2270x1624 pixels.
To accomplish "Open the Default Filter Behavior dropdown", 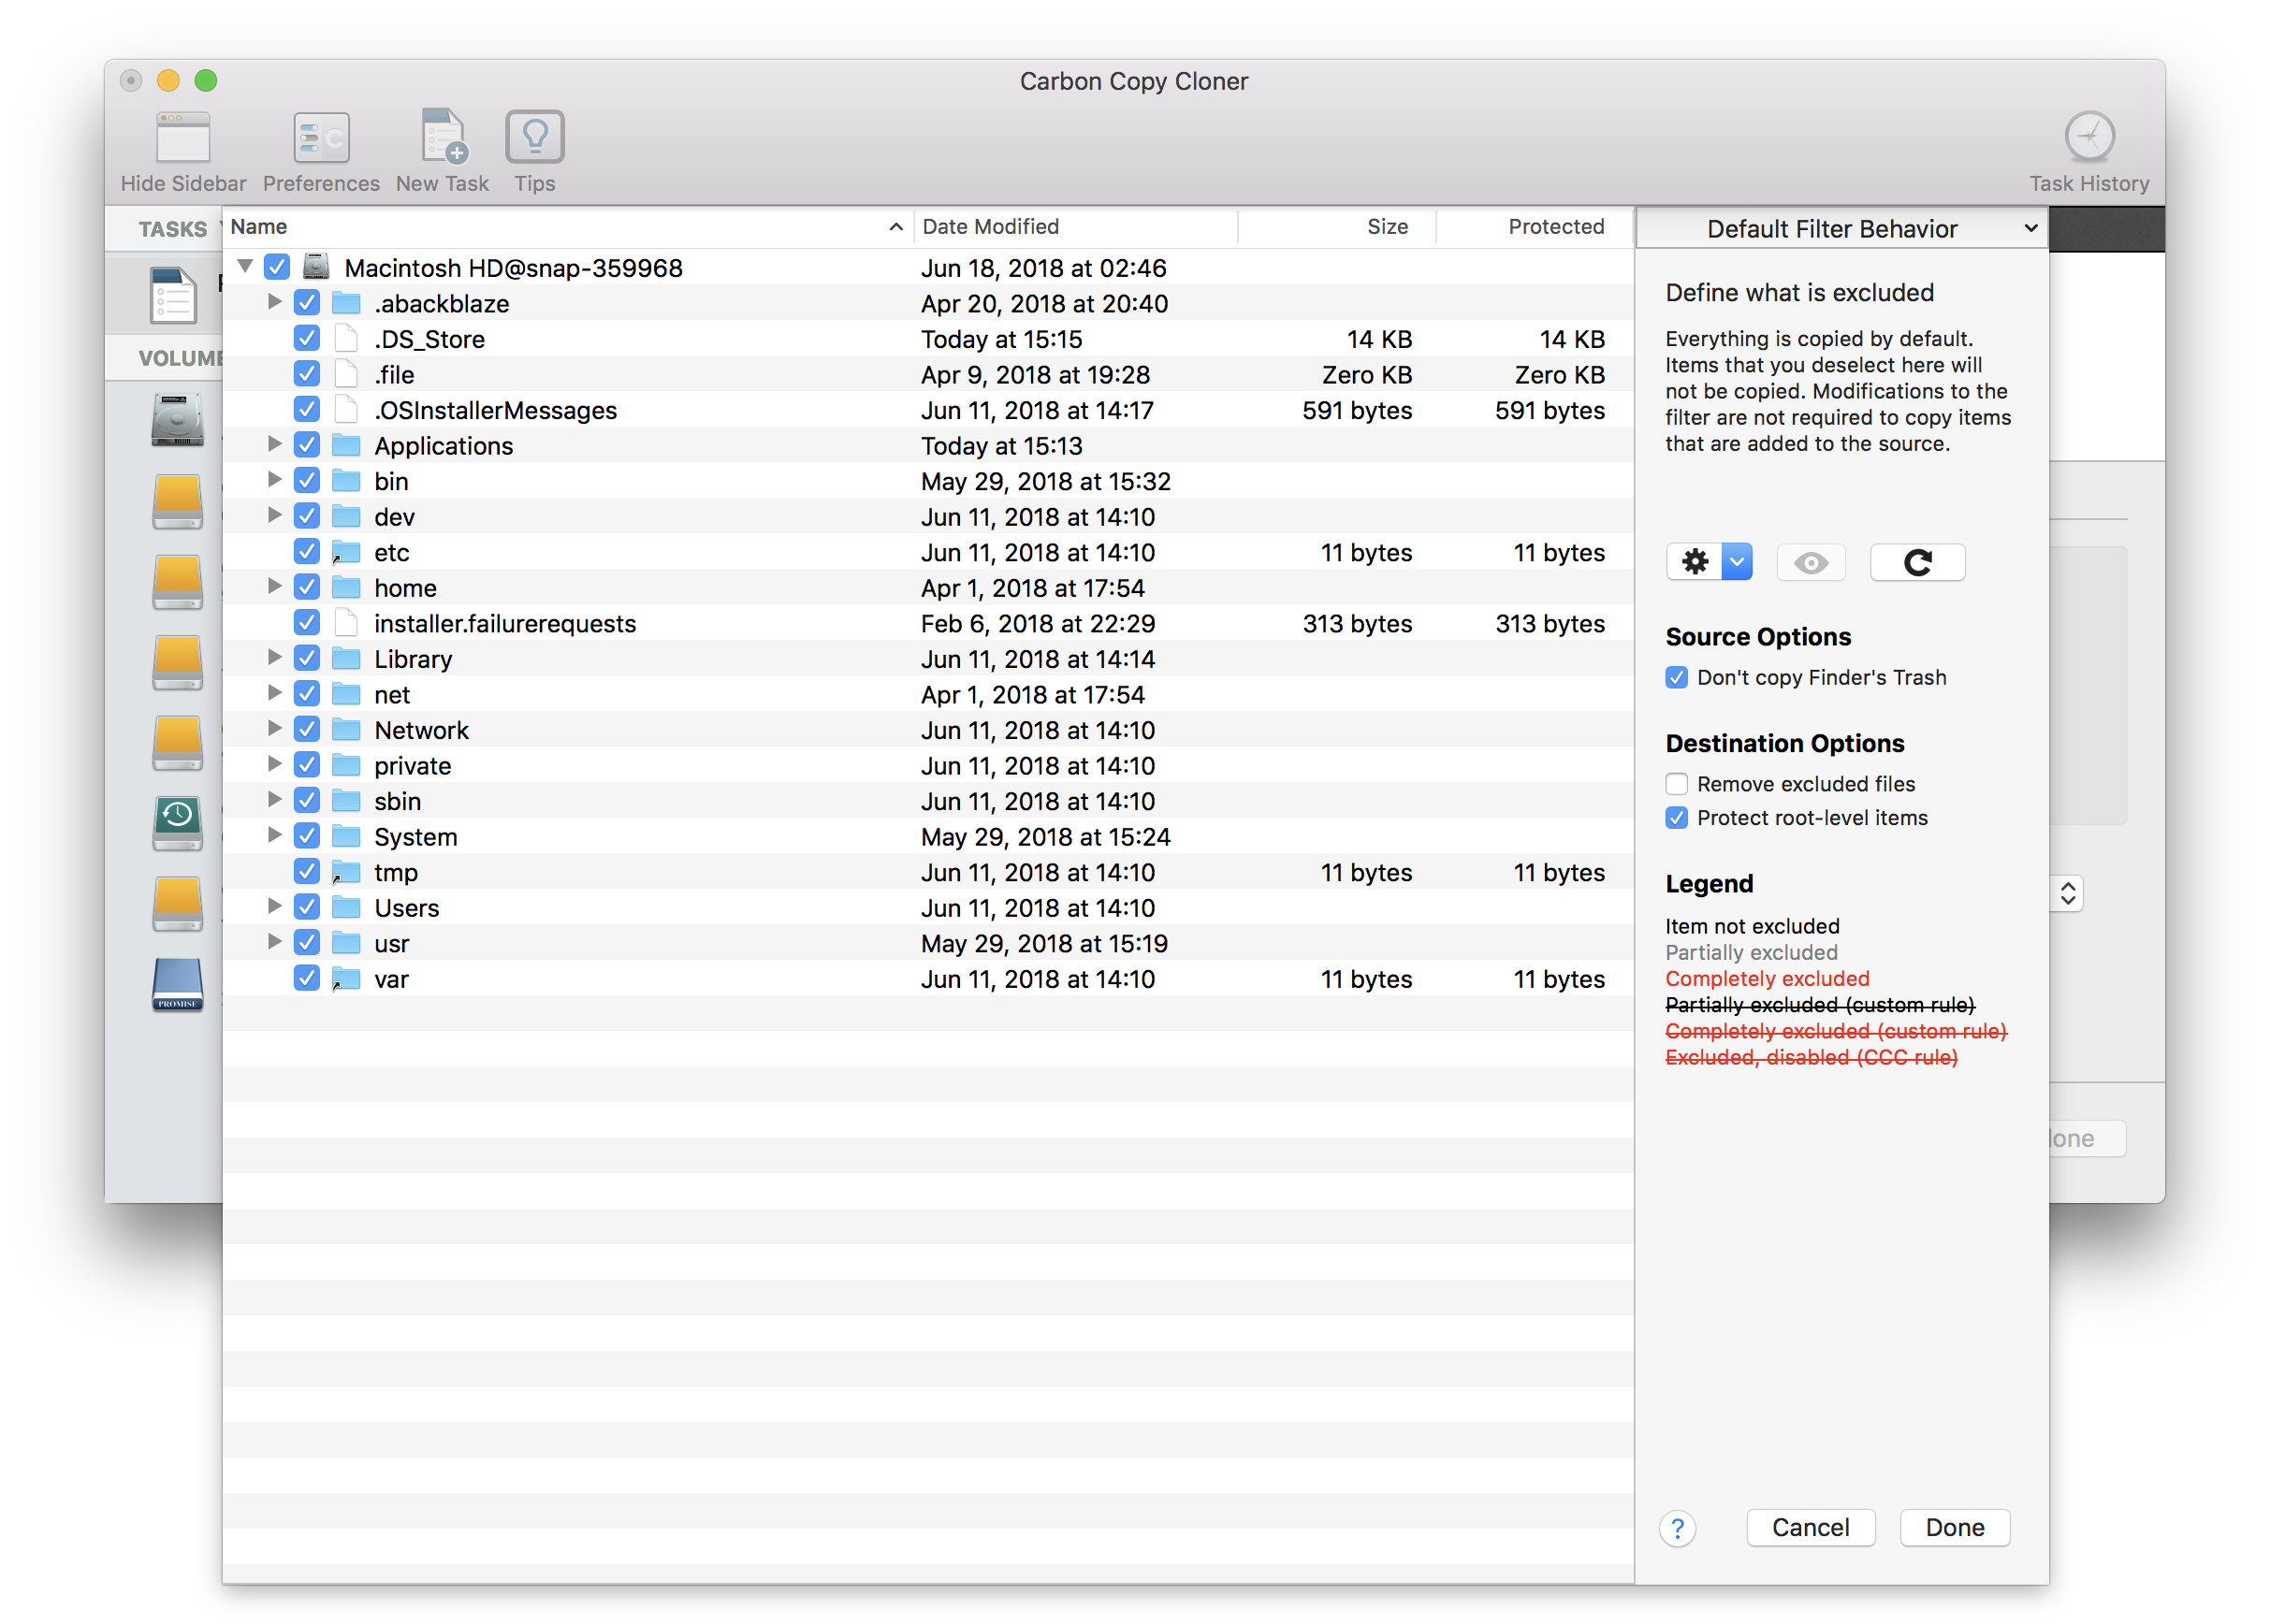I will pyautogui.click(x=1842, y=229).
